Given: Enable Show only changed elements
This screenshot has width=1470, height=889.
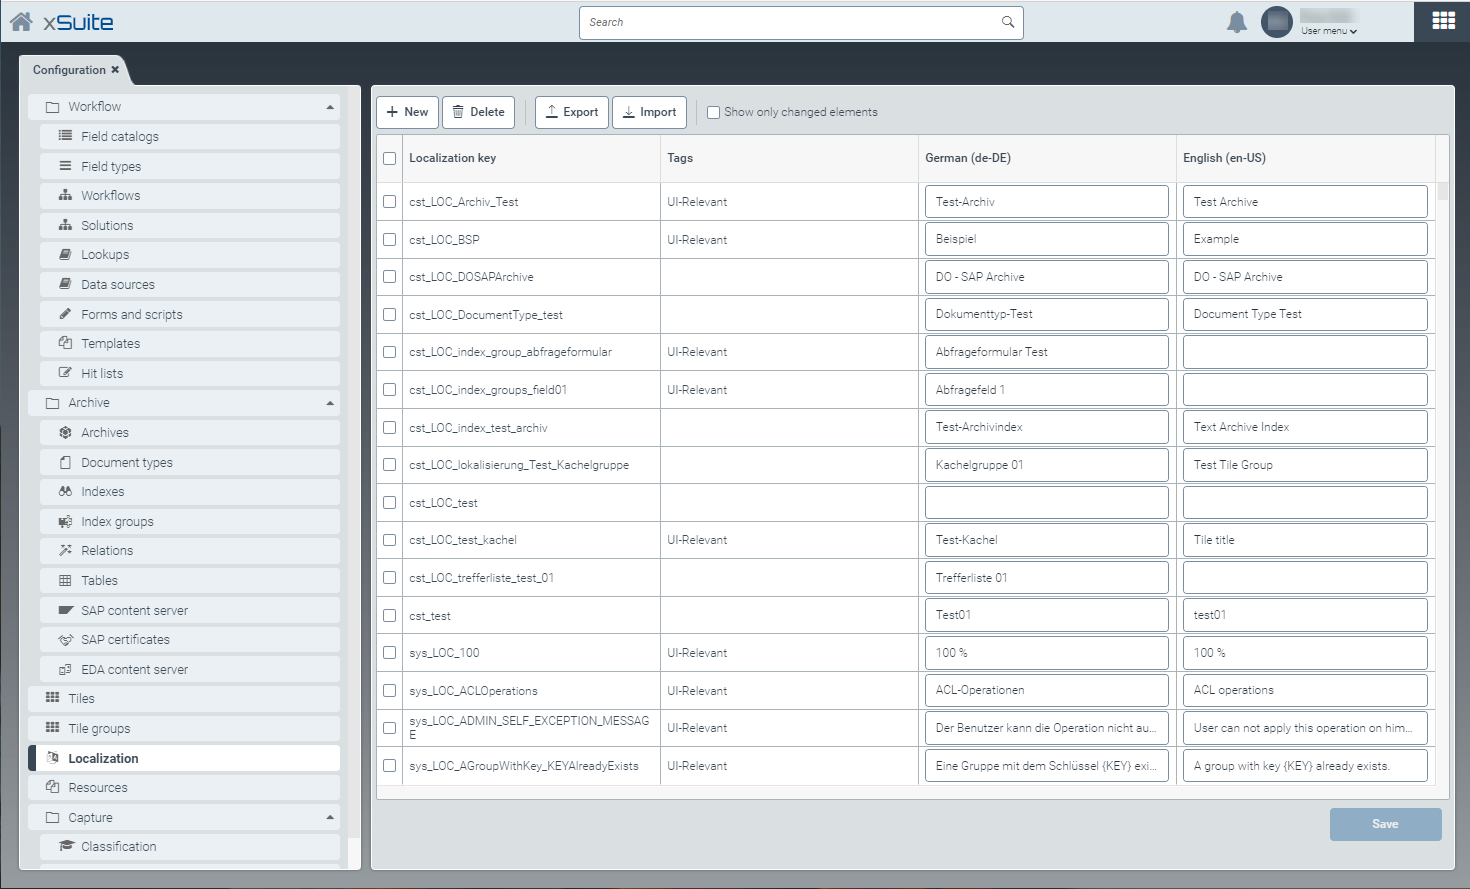Looking at the screenshot, I should click(x=714, y=113).
